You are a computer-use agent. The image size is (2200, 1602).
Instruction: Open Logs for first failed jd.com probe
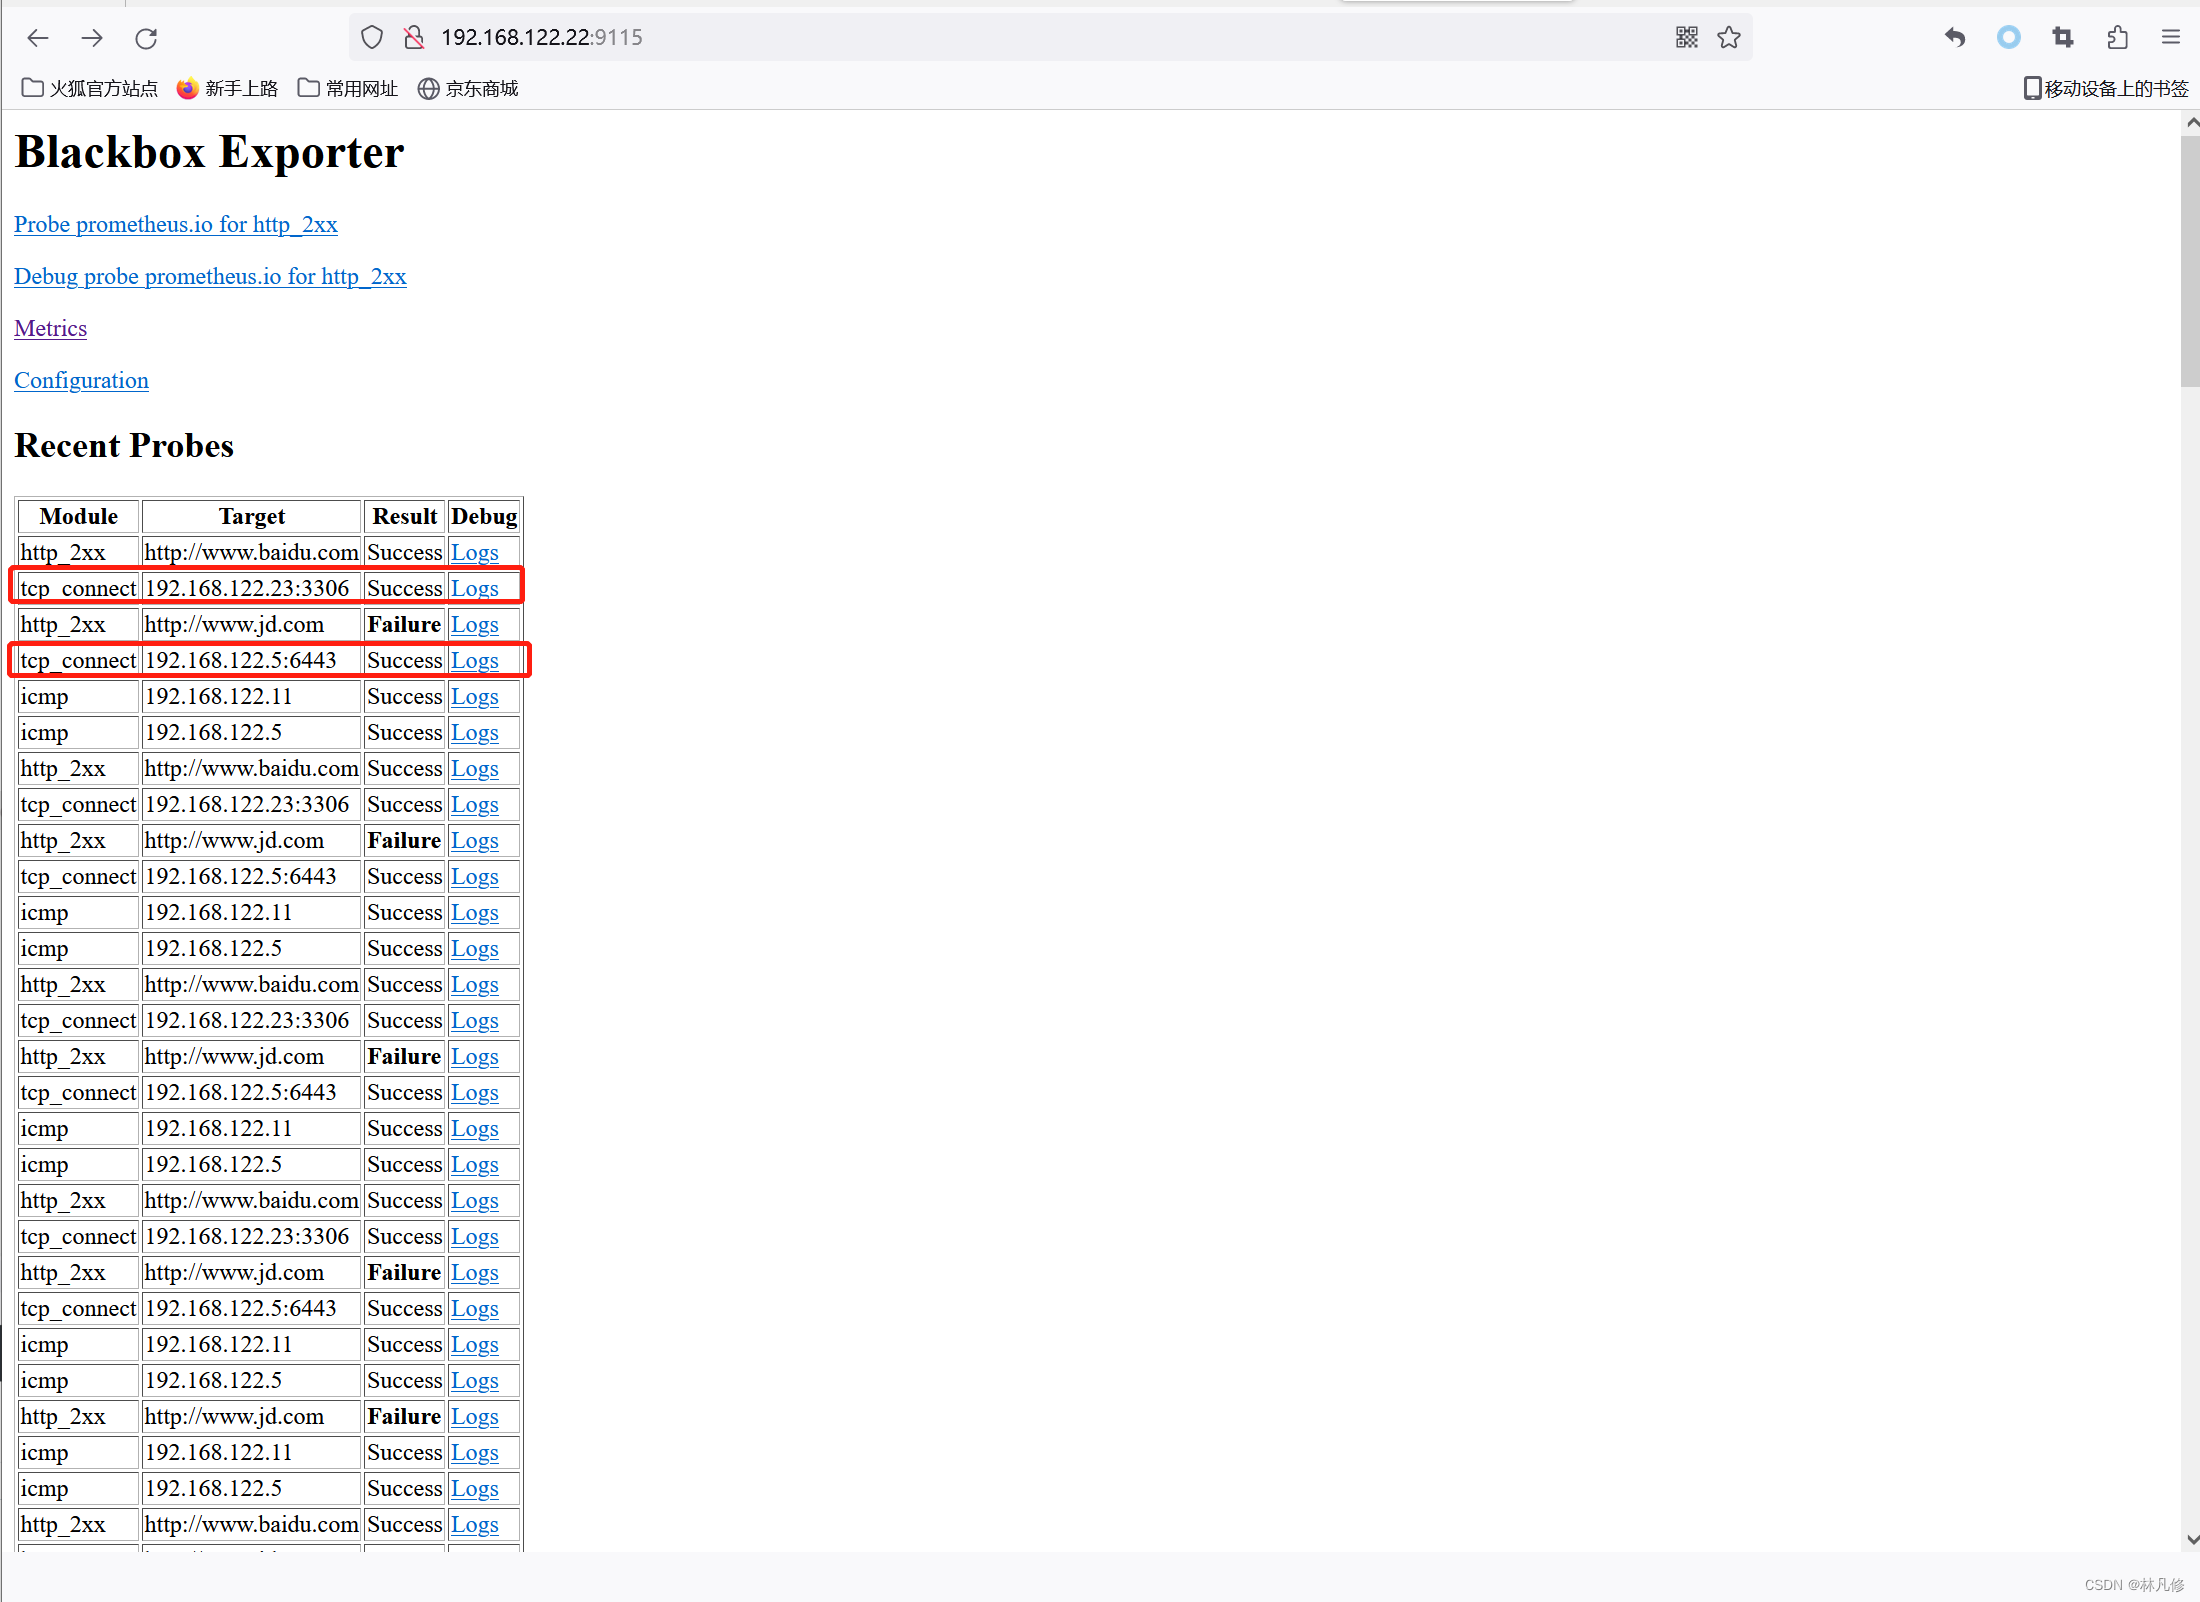tap(474, 625)
